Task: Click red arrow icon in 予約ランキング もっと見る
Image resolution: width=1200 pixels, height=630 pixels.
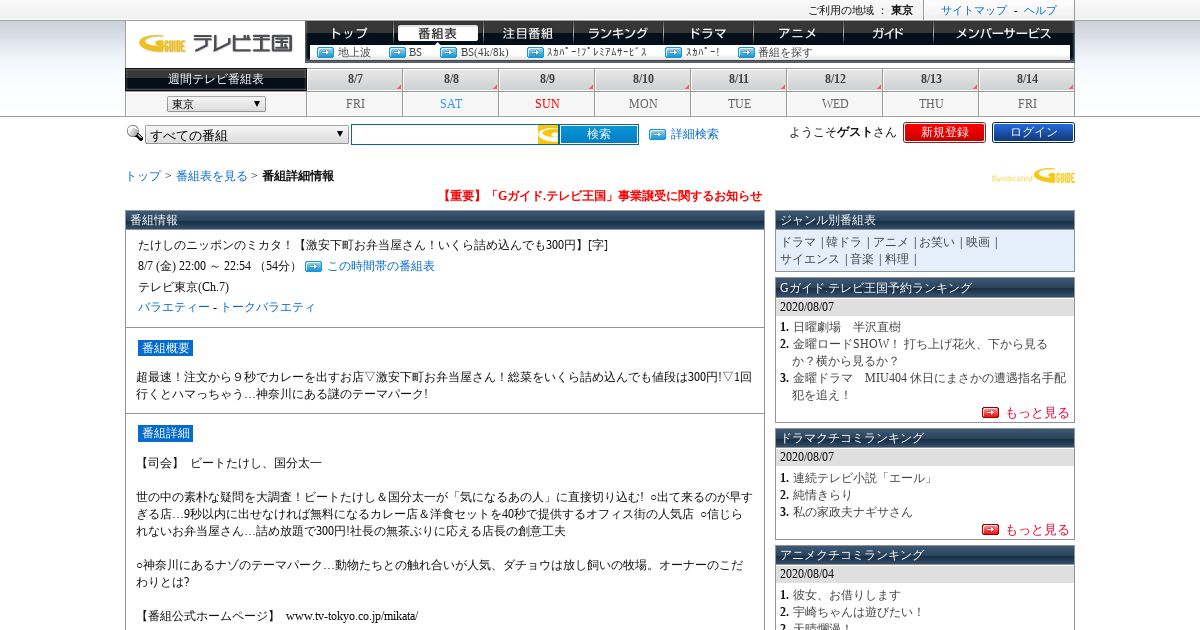Action: coord(990,412)
